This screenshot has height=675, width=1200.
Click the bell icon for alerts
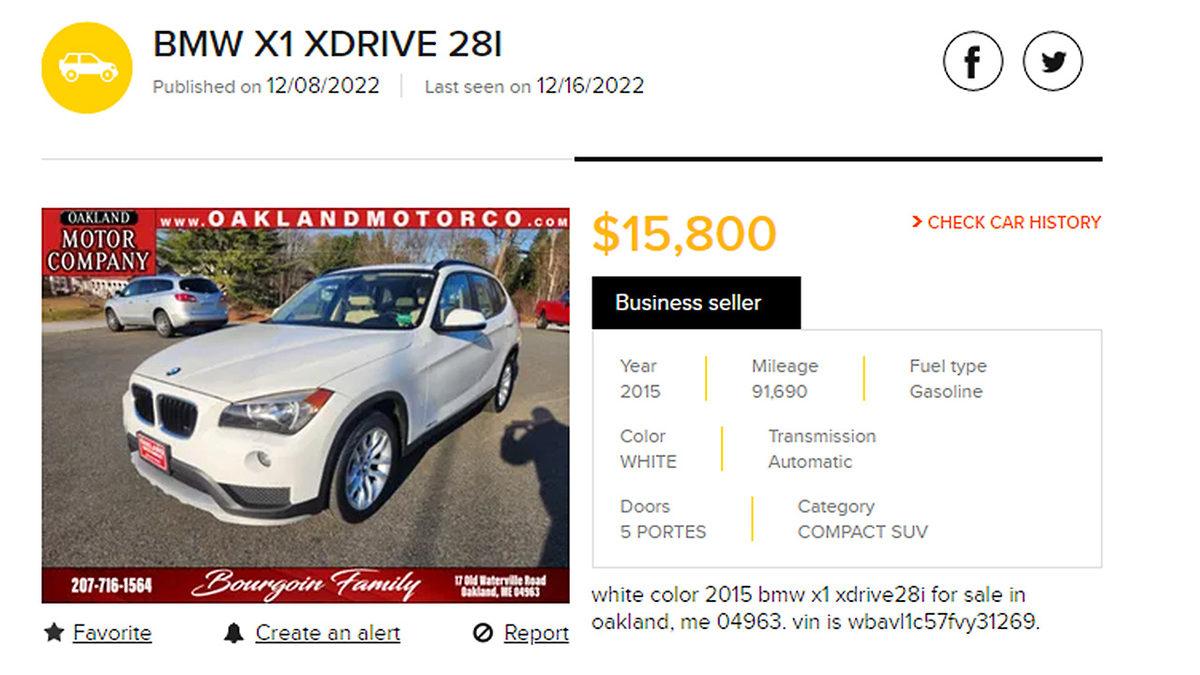tap(234, 633)
